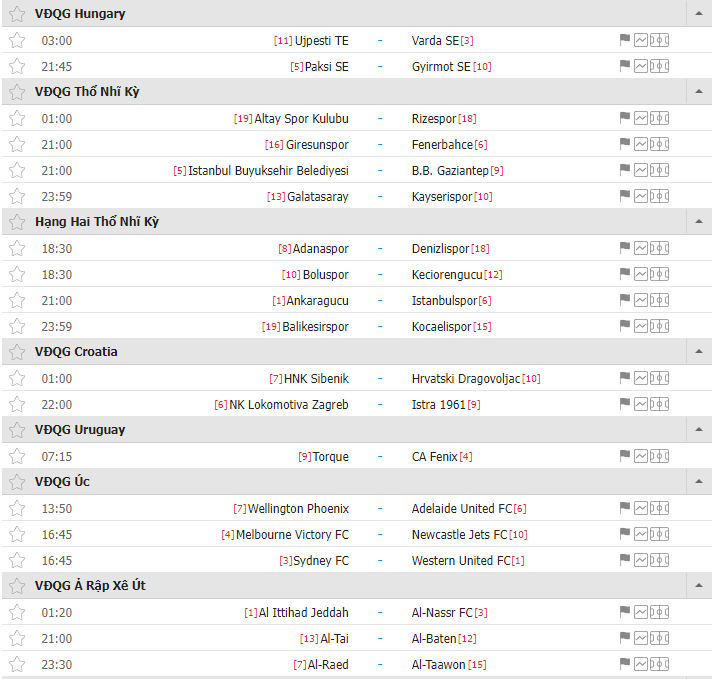Open Fenerbahce team link
This screenshot has width=717, height=679.
point(442,144)
